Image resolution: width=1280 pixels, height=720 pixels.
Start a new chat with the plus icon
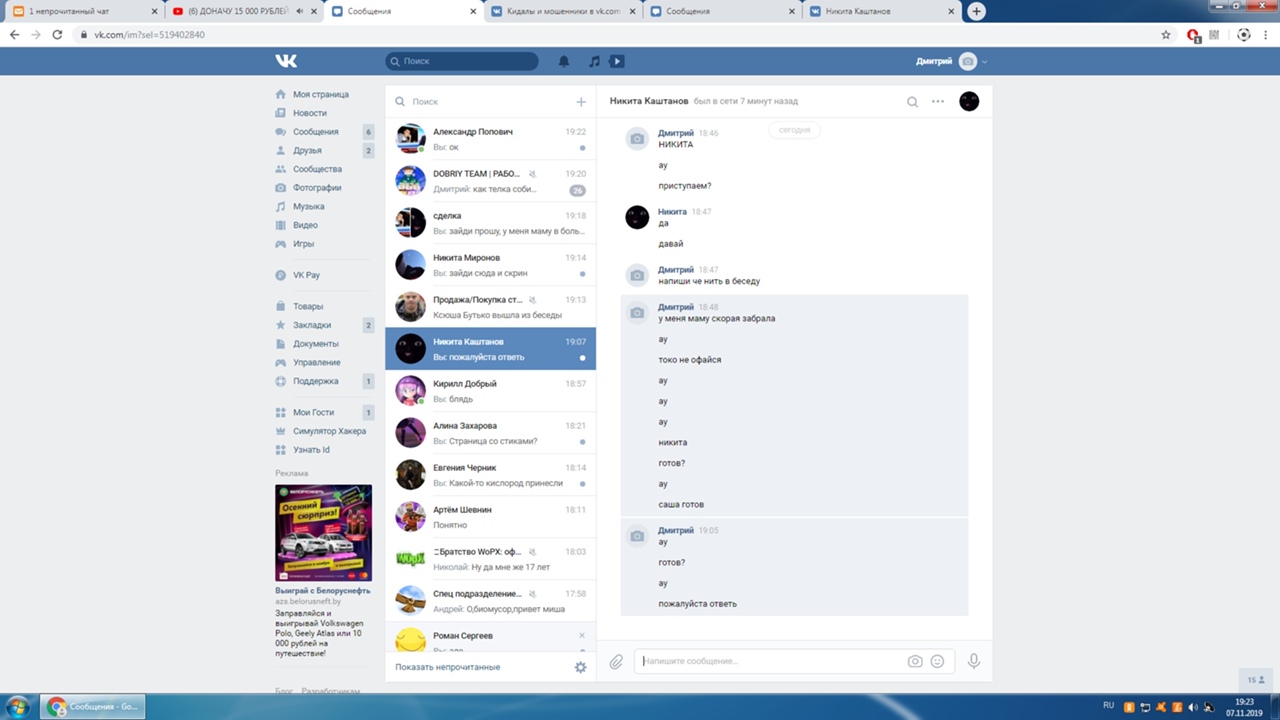coord(581,101)
